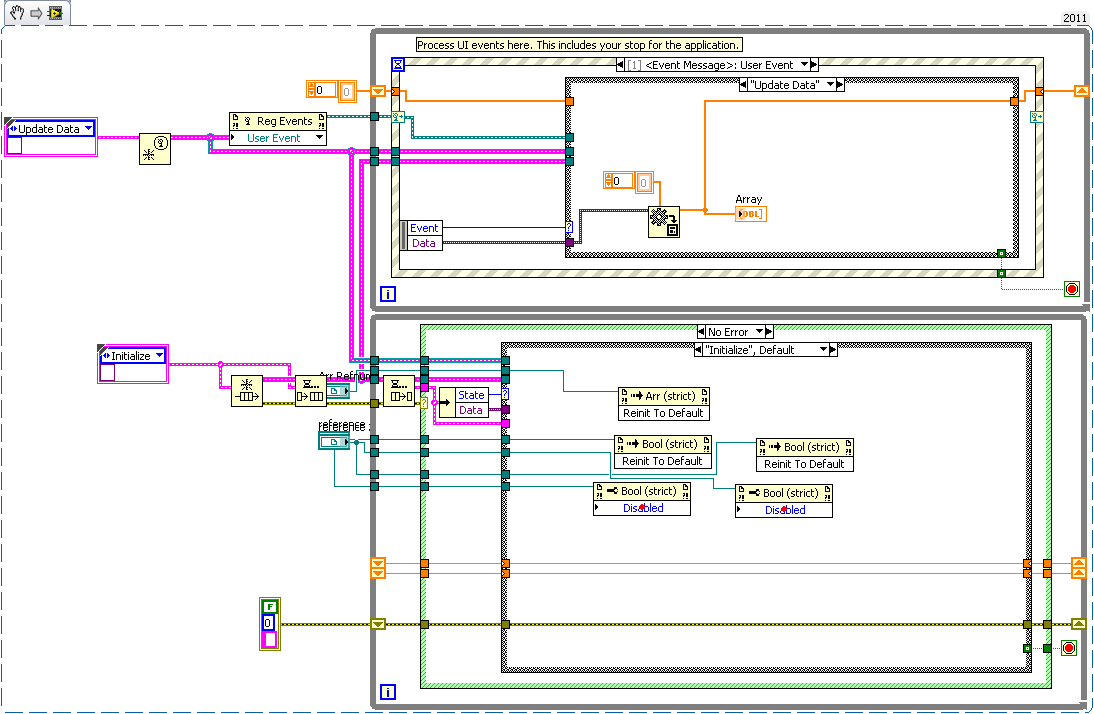Click the case selector question-mark terminal beside State
The width and height of the screenshot is (1094, 714).
[x=505, y=394]
